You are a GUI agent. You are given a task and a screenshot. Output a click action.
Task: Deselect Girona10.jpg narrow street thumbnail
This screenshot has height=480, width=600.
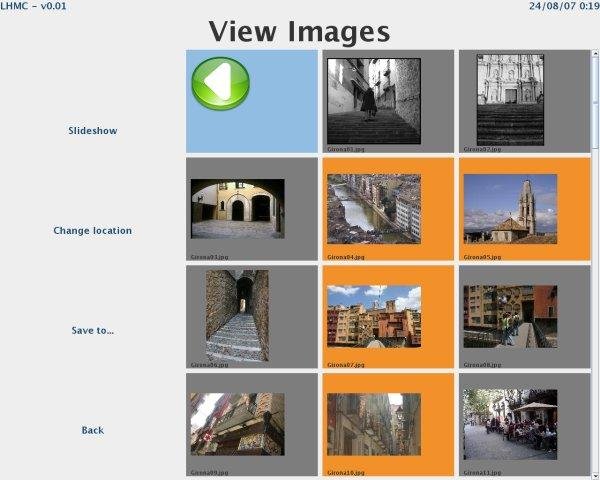pyautogui.click(x=374, y=424)
